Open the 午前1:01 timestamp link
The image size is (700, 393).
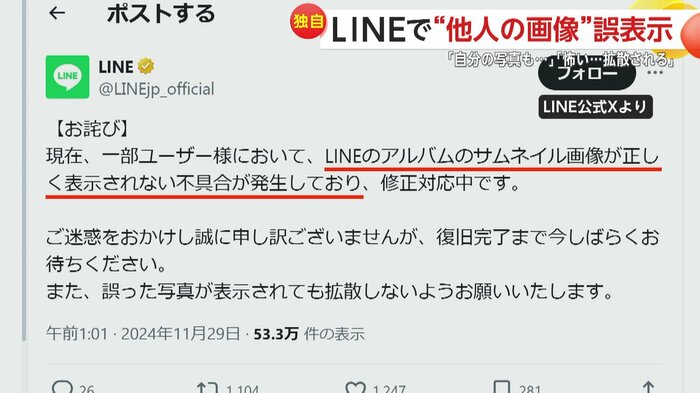click(x=77, y=334)
